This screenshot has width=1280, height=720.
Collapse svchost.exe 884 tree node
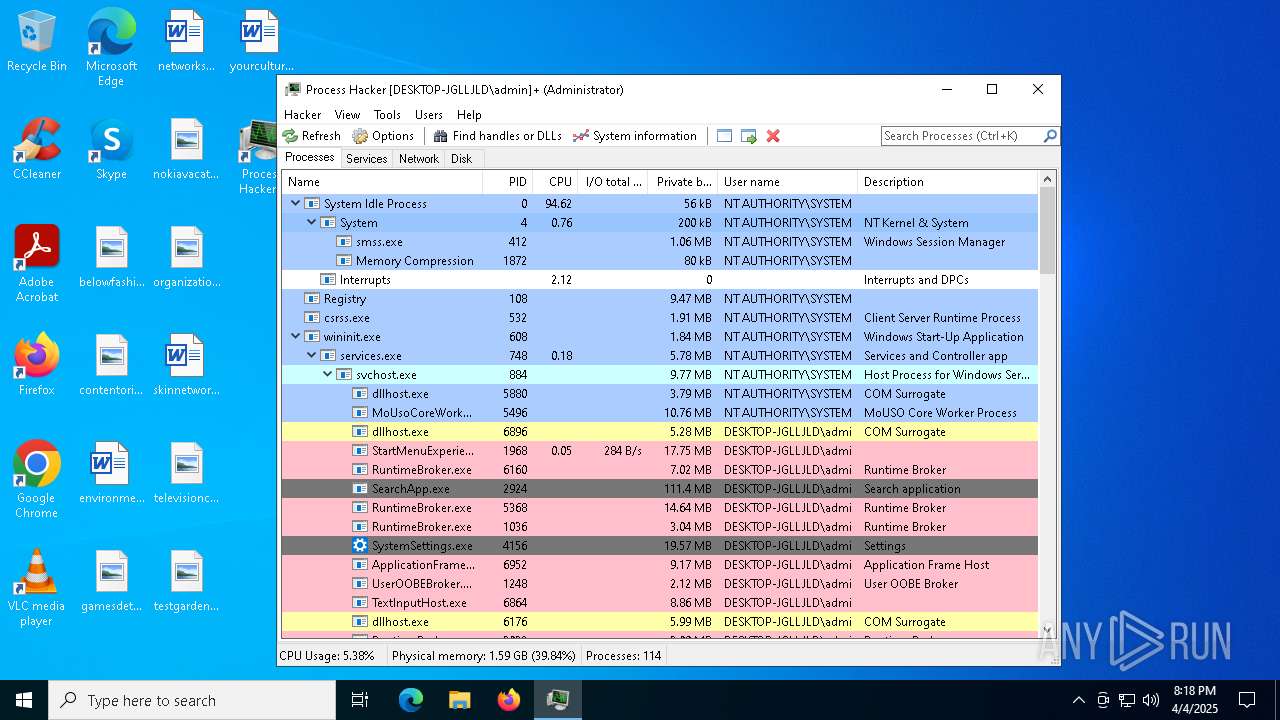327,374
